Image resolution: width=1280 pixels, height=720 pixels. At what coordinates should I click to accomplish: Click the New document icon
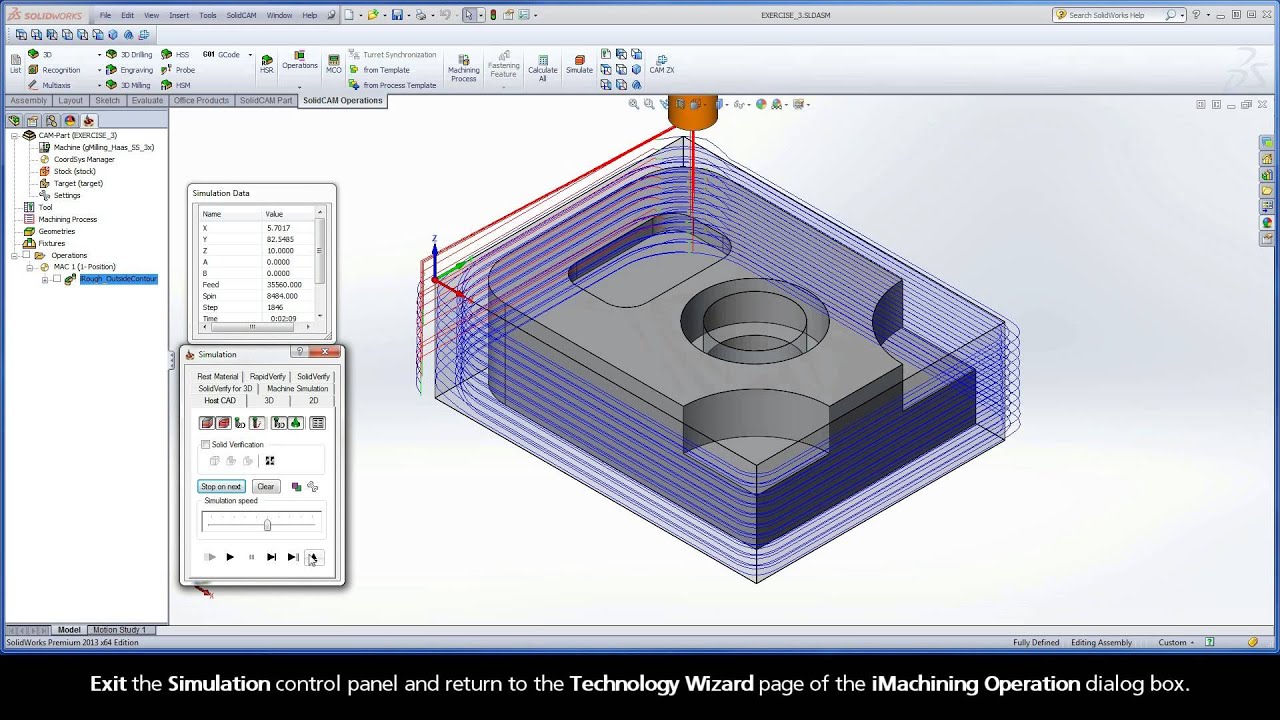pos(349,15)
